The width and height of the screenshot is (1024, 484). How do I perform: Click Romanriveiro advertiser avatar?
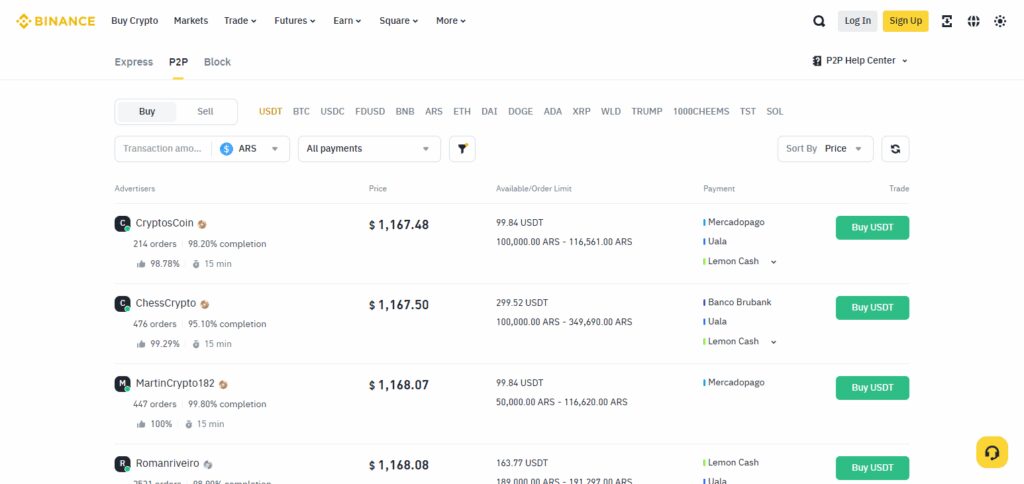(122, 464)
